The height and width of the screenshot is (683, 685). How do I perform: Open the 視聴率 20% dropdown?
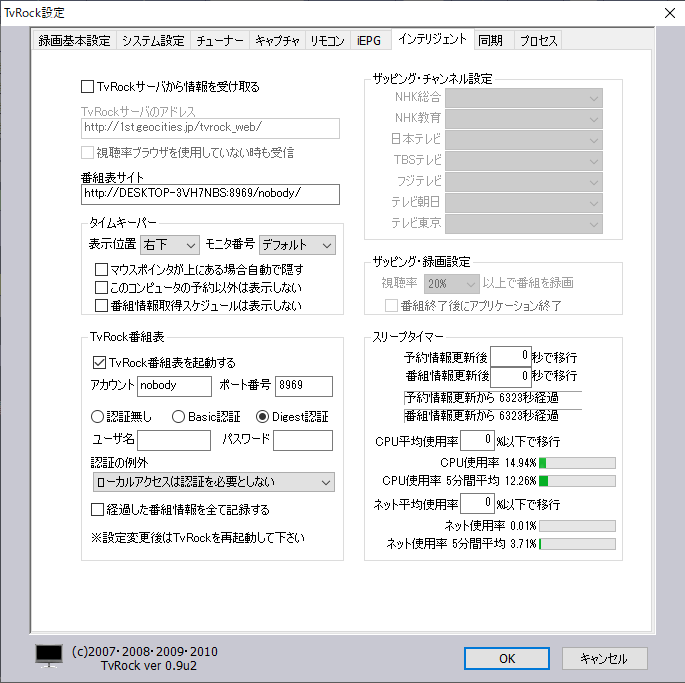click(451, 284)
